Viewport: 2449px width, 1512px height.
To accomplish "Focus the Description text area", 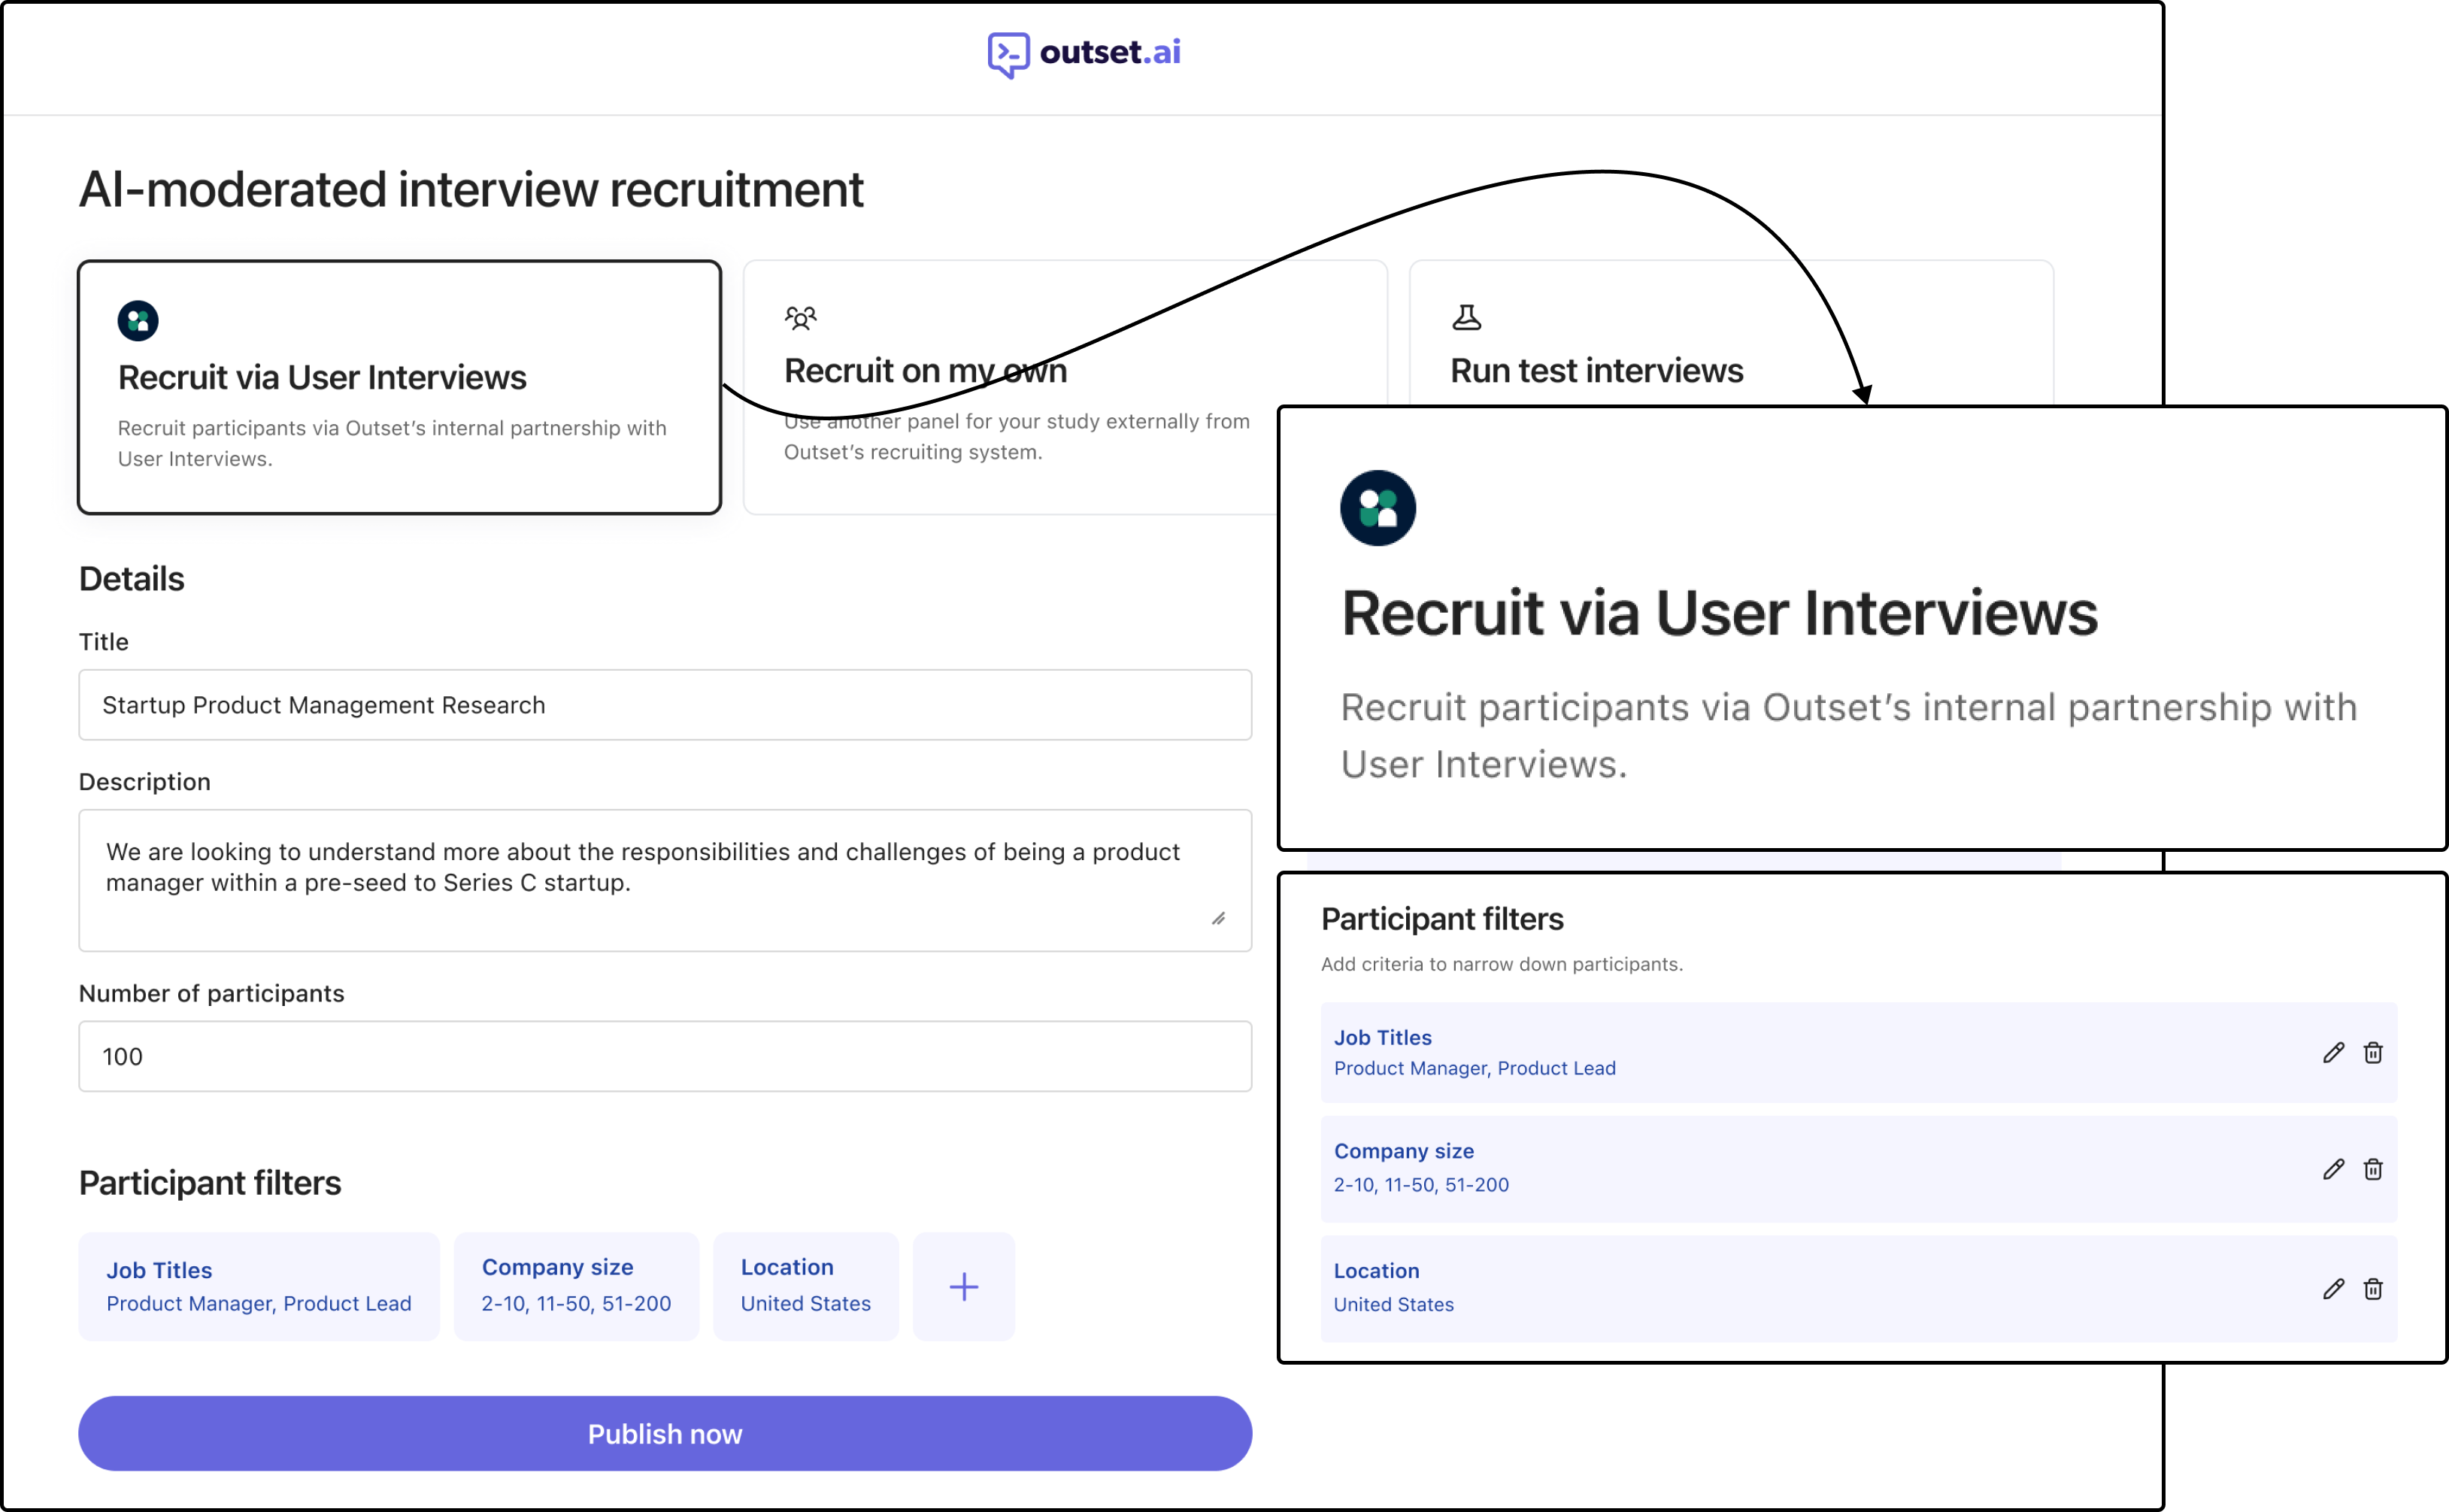I will pos(665,880).
